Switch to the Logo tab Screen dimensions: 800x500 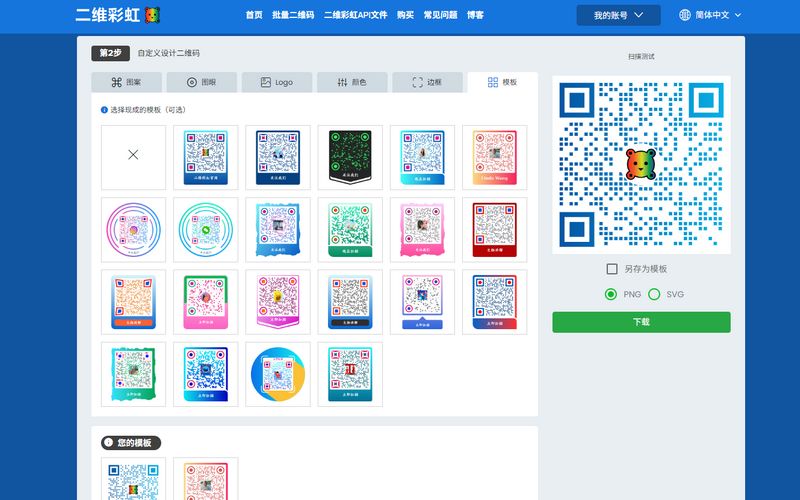point(277,82)
